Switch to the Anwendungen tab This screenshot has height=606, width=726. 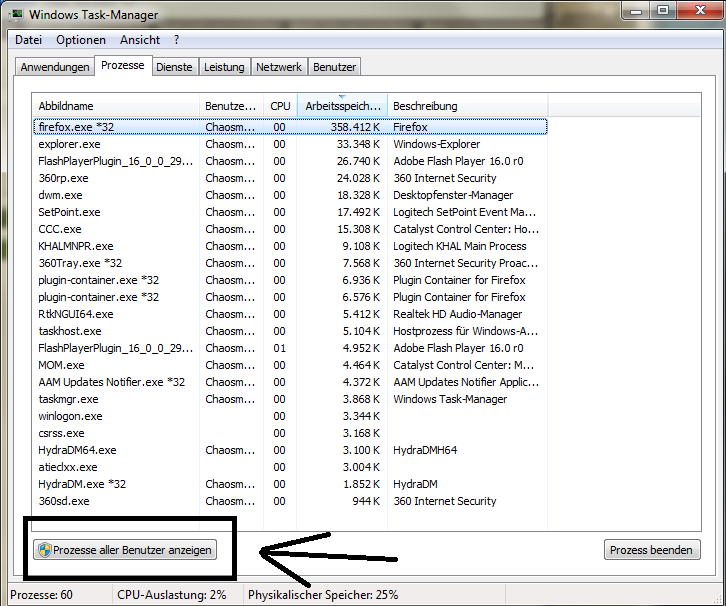(55, 67)
